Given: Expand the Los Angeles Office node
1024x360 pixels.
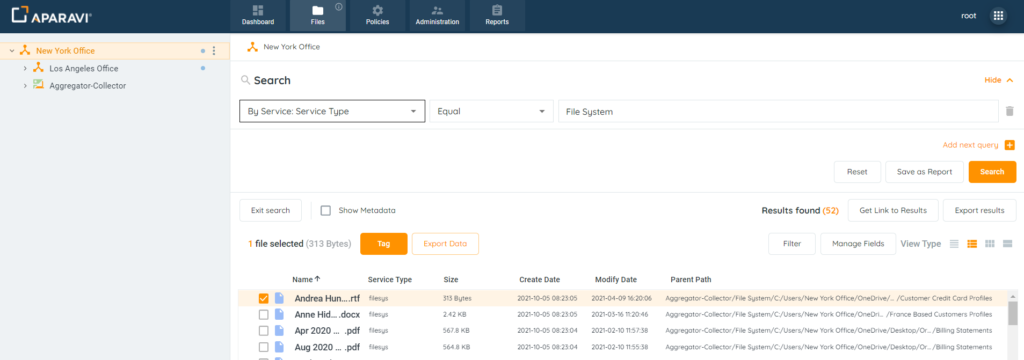Looking at the screenshot, I should 25,68.
